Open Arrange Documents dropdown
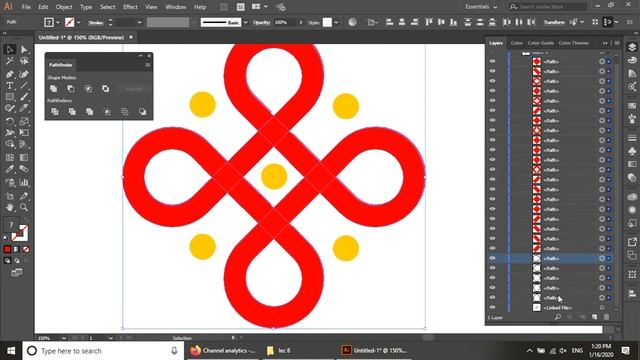Screen dimensions: 640x360 pos(259,7)
